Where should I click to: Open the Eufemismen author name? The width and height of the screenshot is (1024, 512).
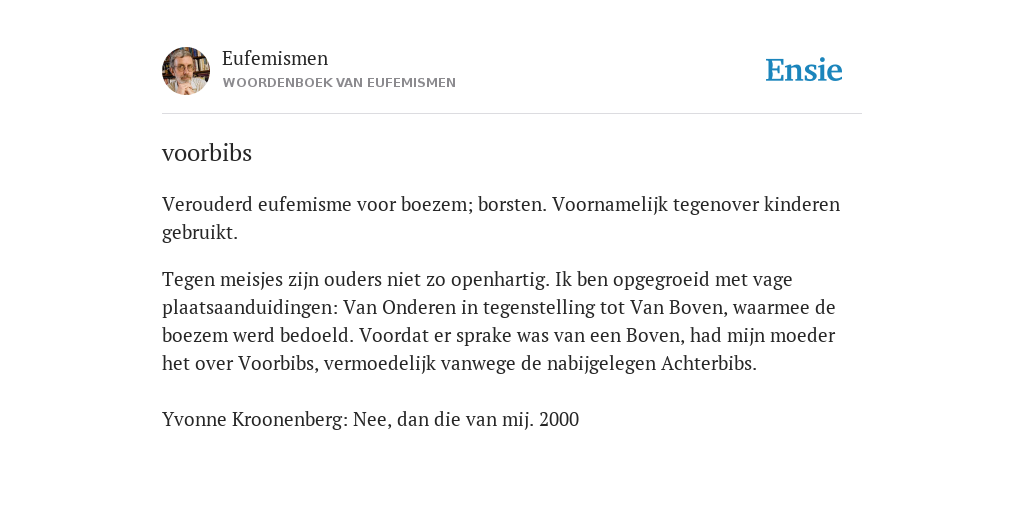(x=275, y=59)
